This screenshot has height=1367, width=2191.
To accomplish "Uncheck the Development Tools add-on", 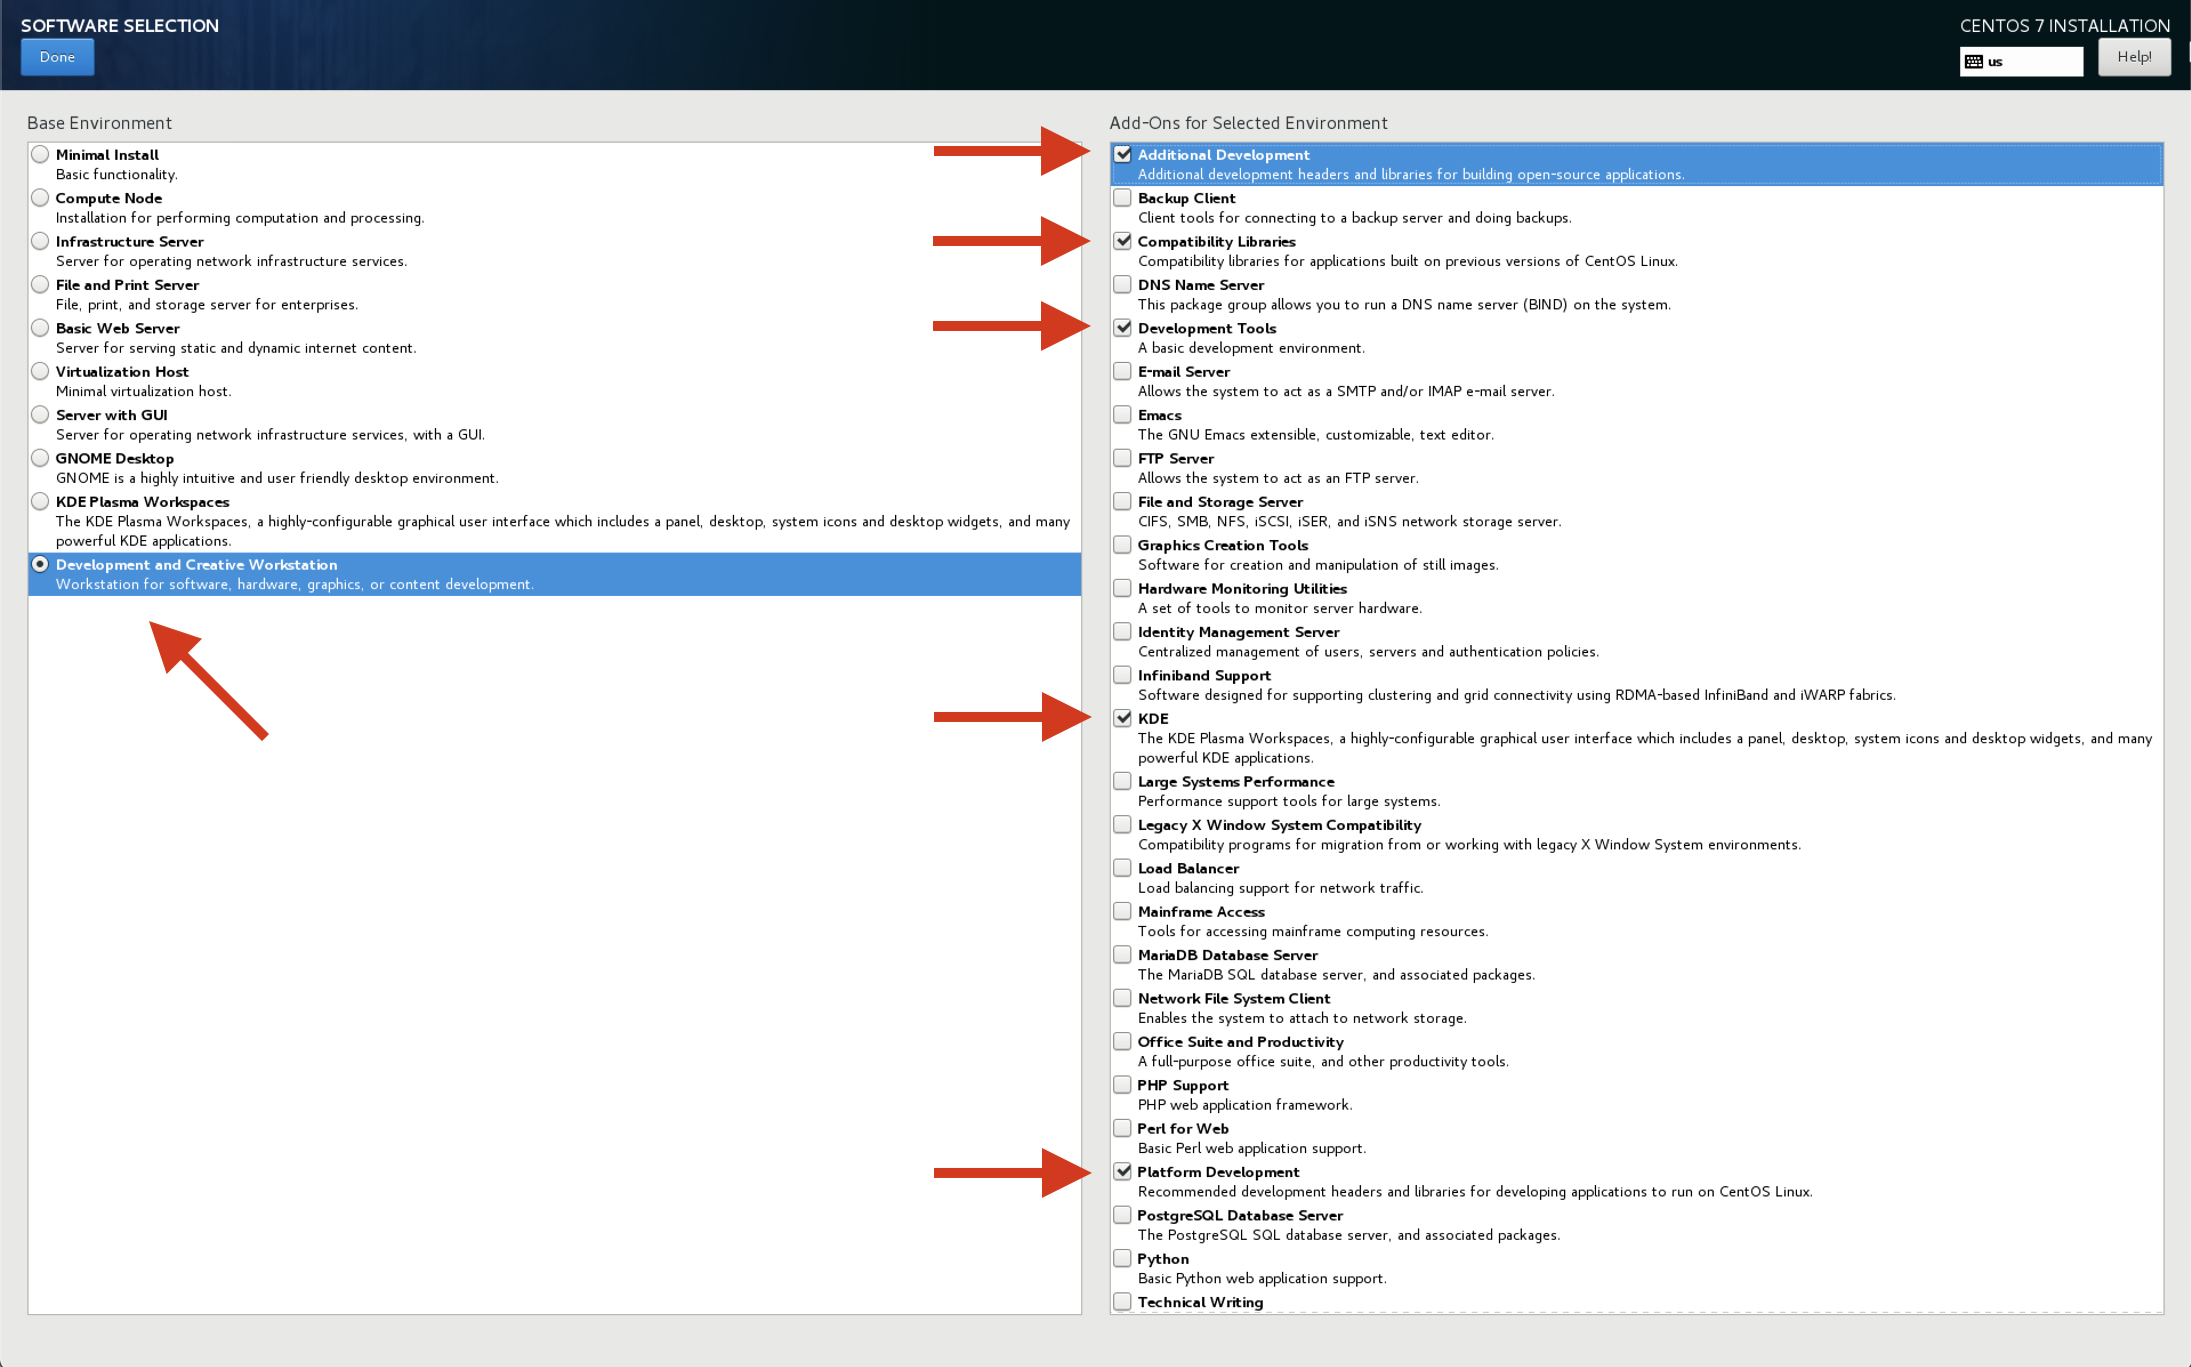I will coord(1122,328).
